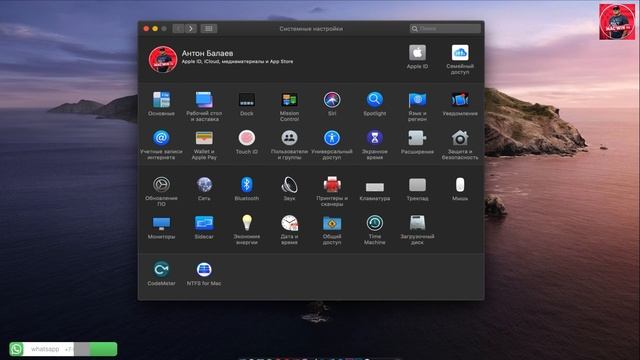The width and height of the screenshot is (640, 360).
Task: Open Расширения (Extensions) pane
Action: (x=417, y=138)
